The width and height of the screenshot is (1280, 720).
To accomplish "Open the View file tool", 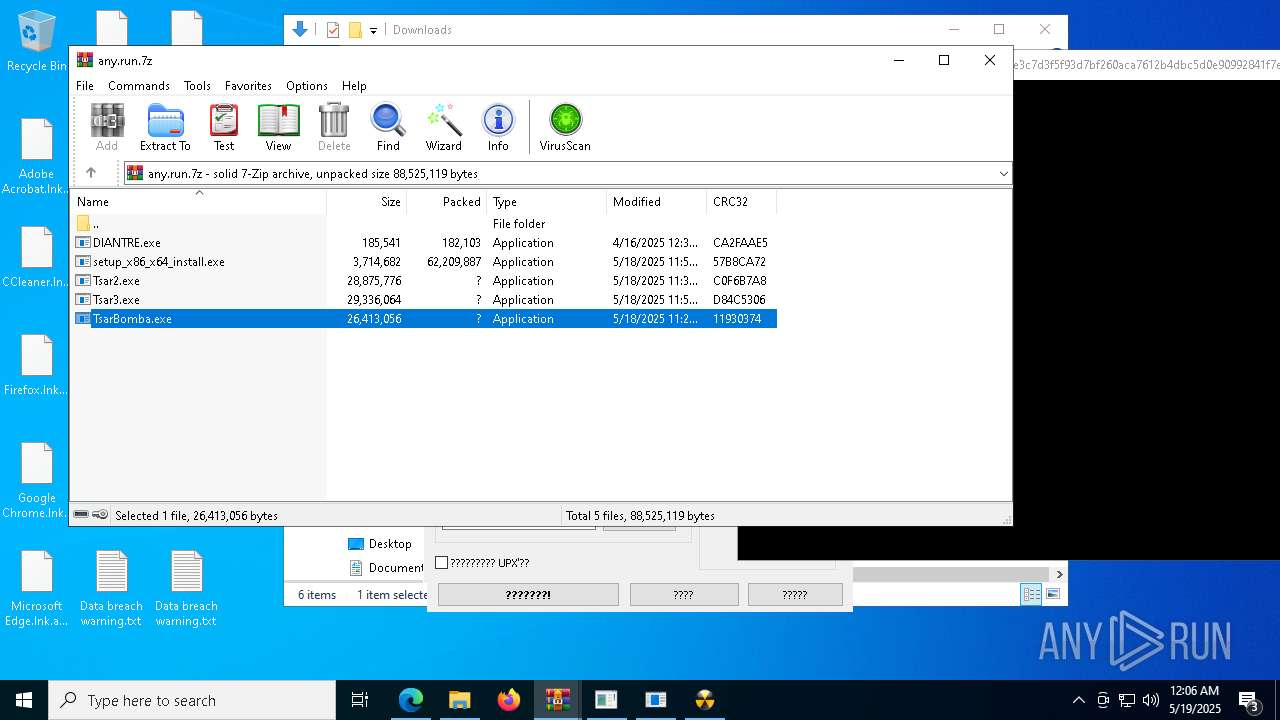I will pyautogui.click(x=278, y=127).
